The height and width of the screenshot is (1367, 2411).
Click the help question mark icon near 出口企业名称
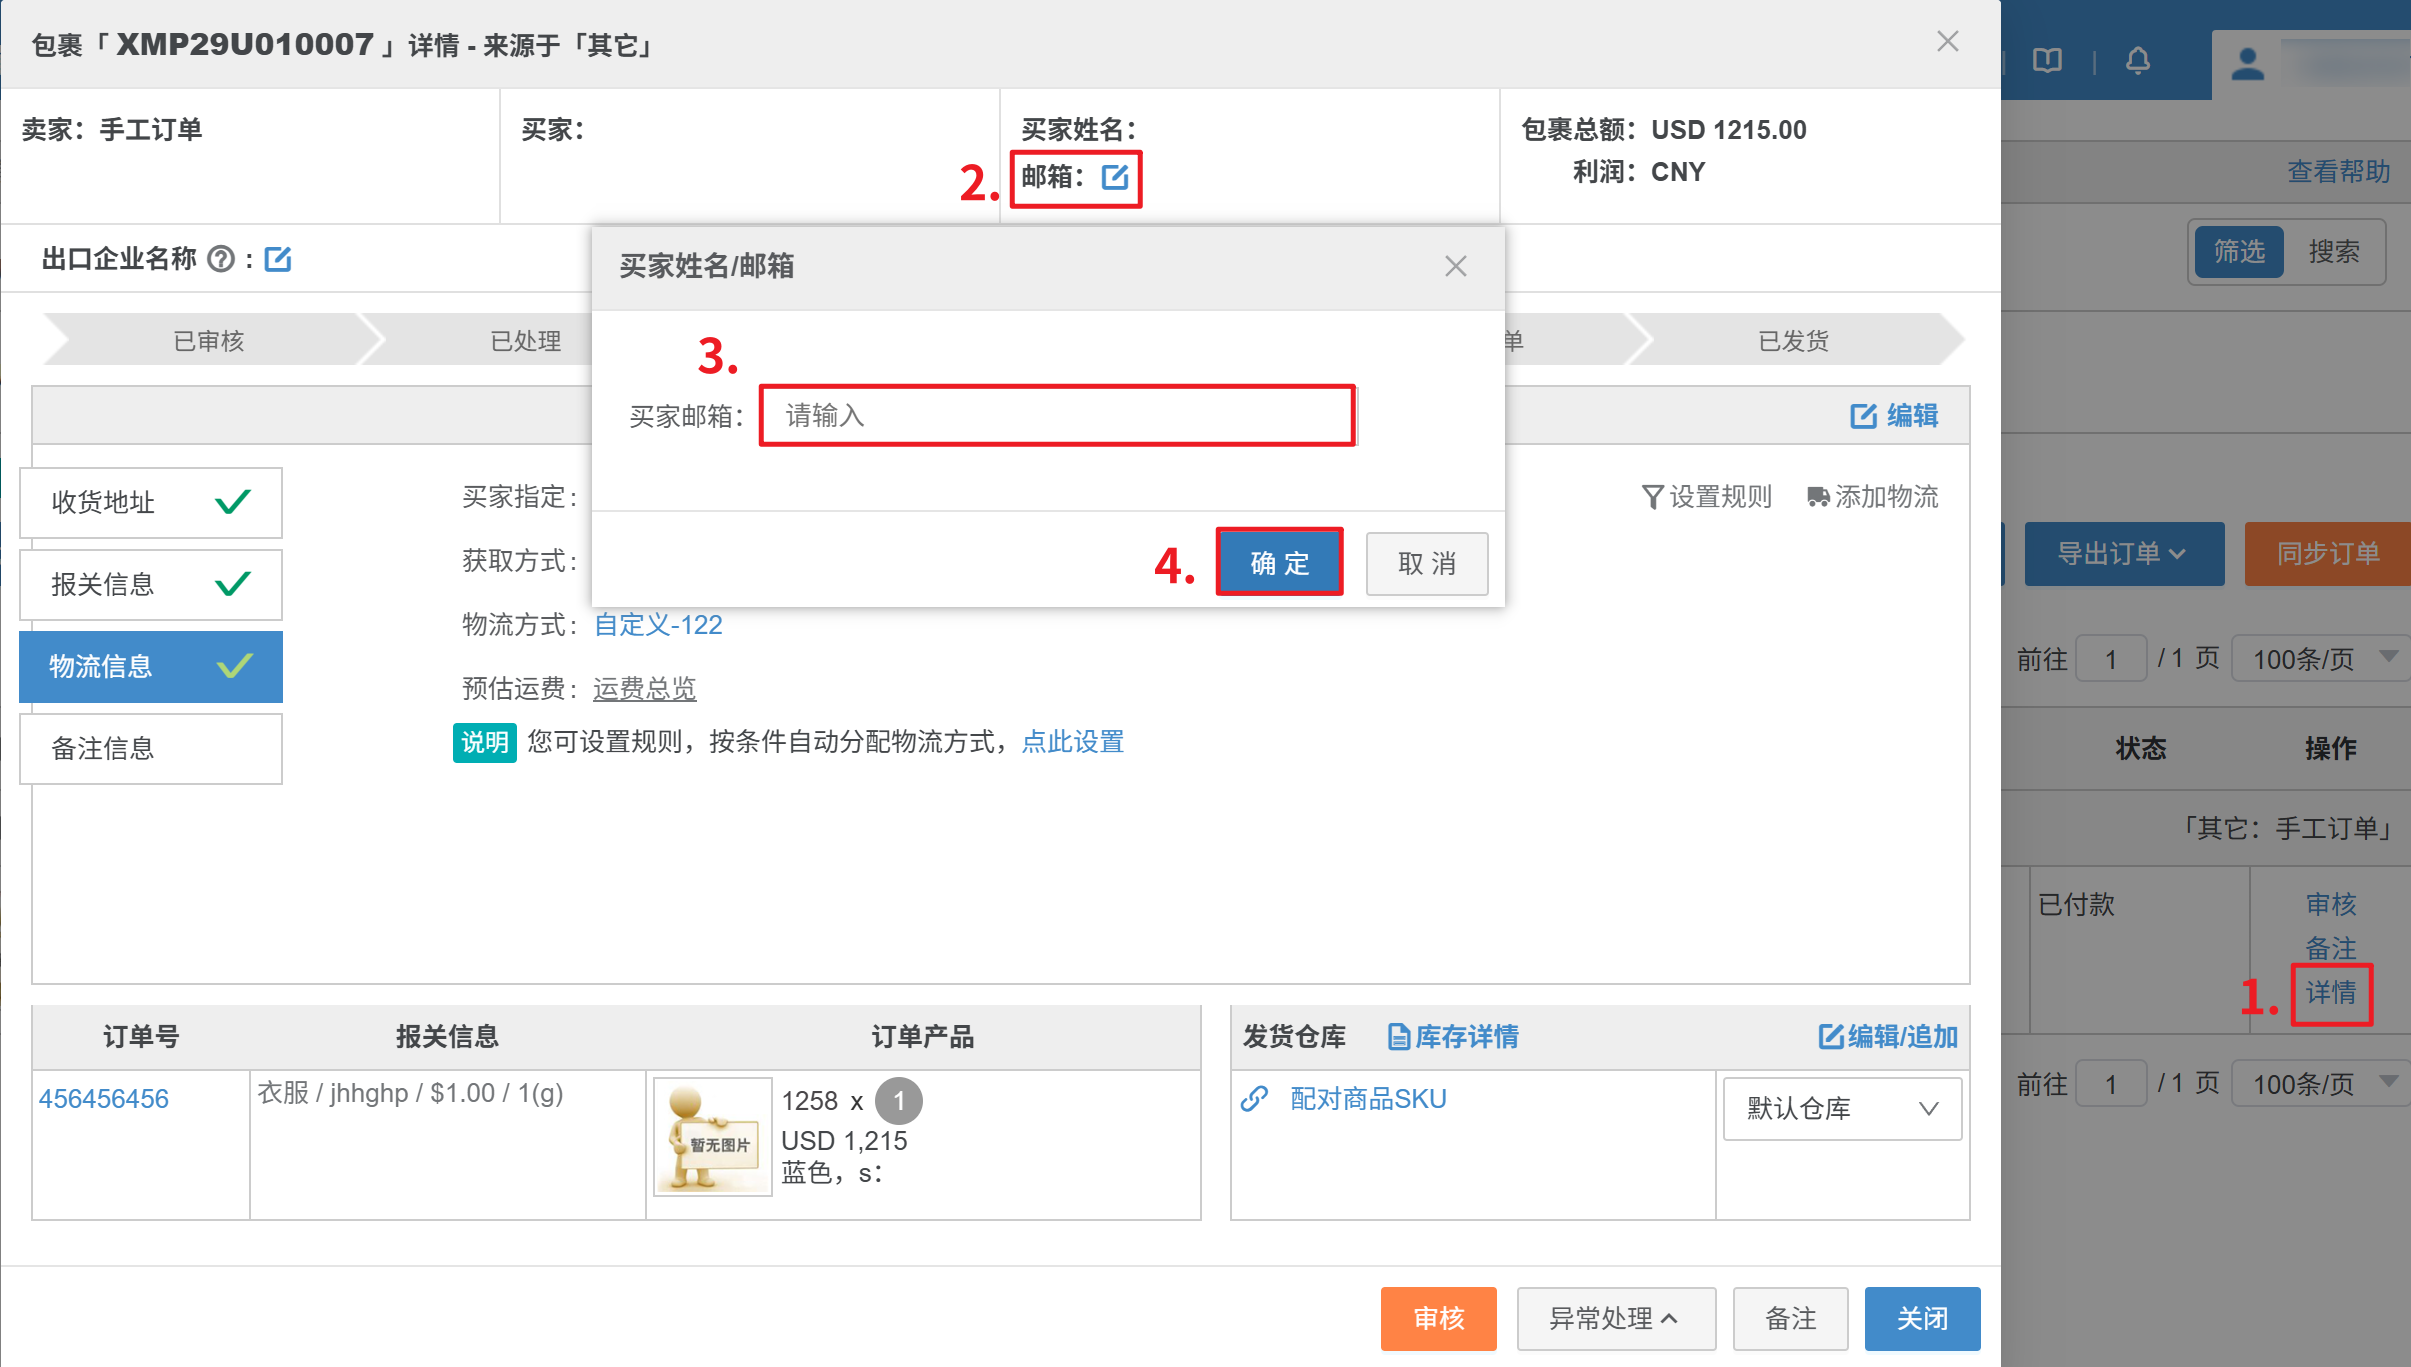(x=220, y=260)
